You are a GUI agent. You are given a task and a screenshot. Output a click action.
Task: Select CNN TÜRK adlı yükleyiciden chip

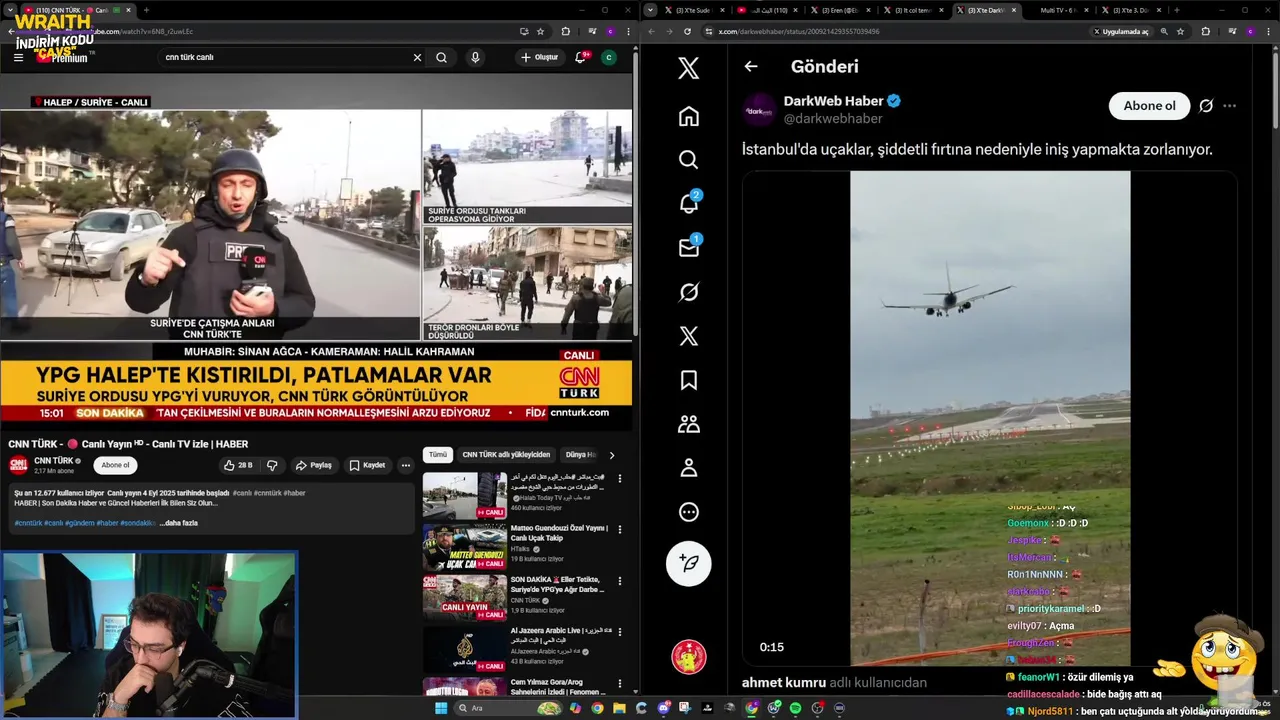pos(506,454)
